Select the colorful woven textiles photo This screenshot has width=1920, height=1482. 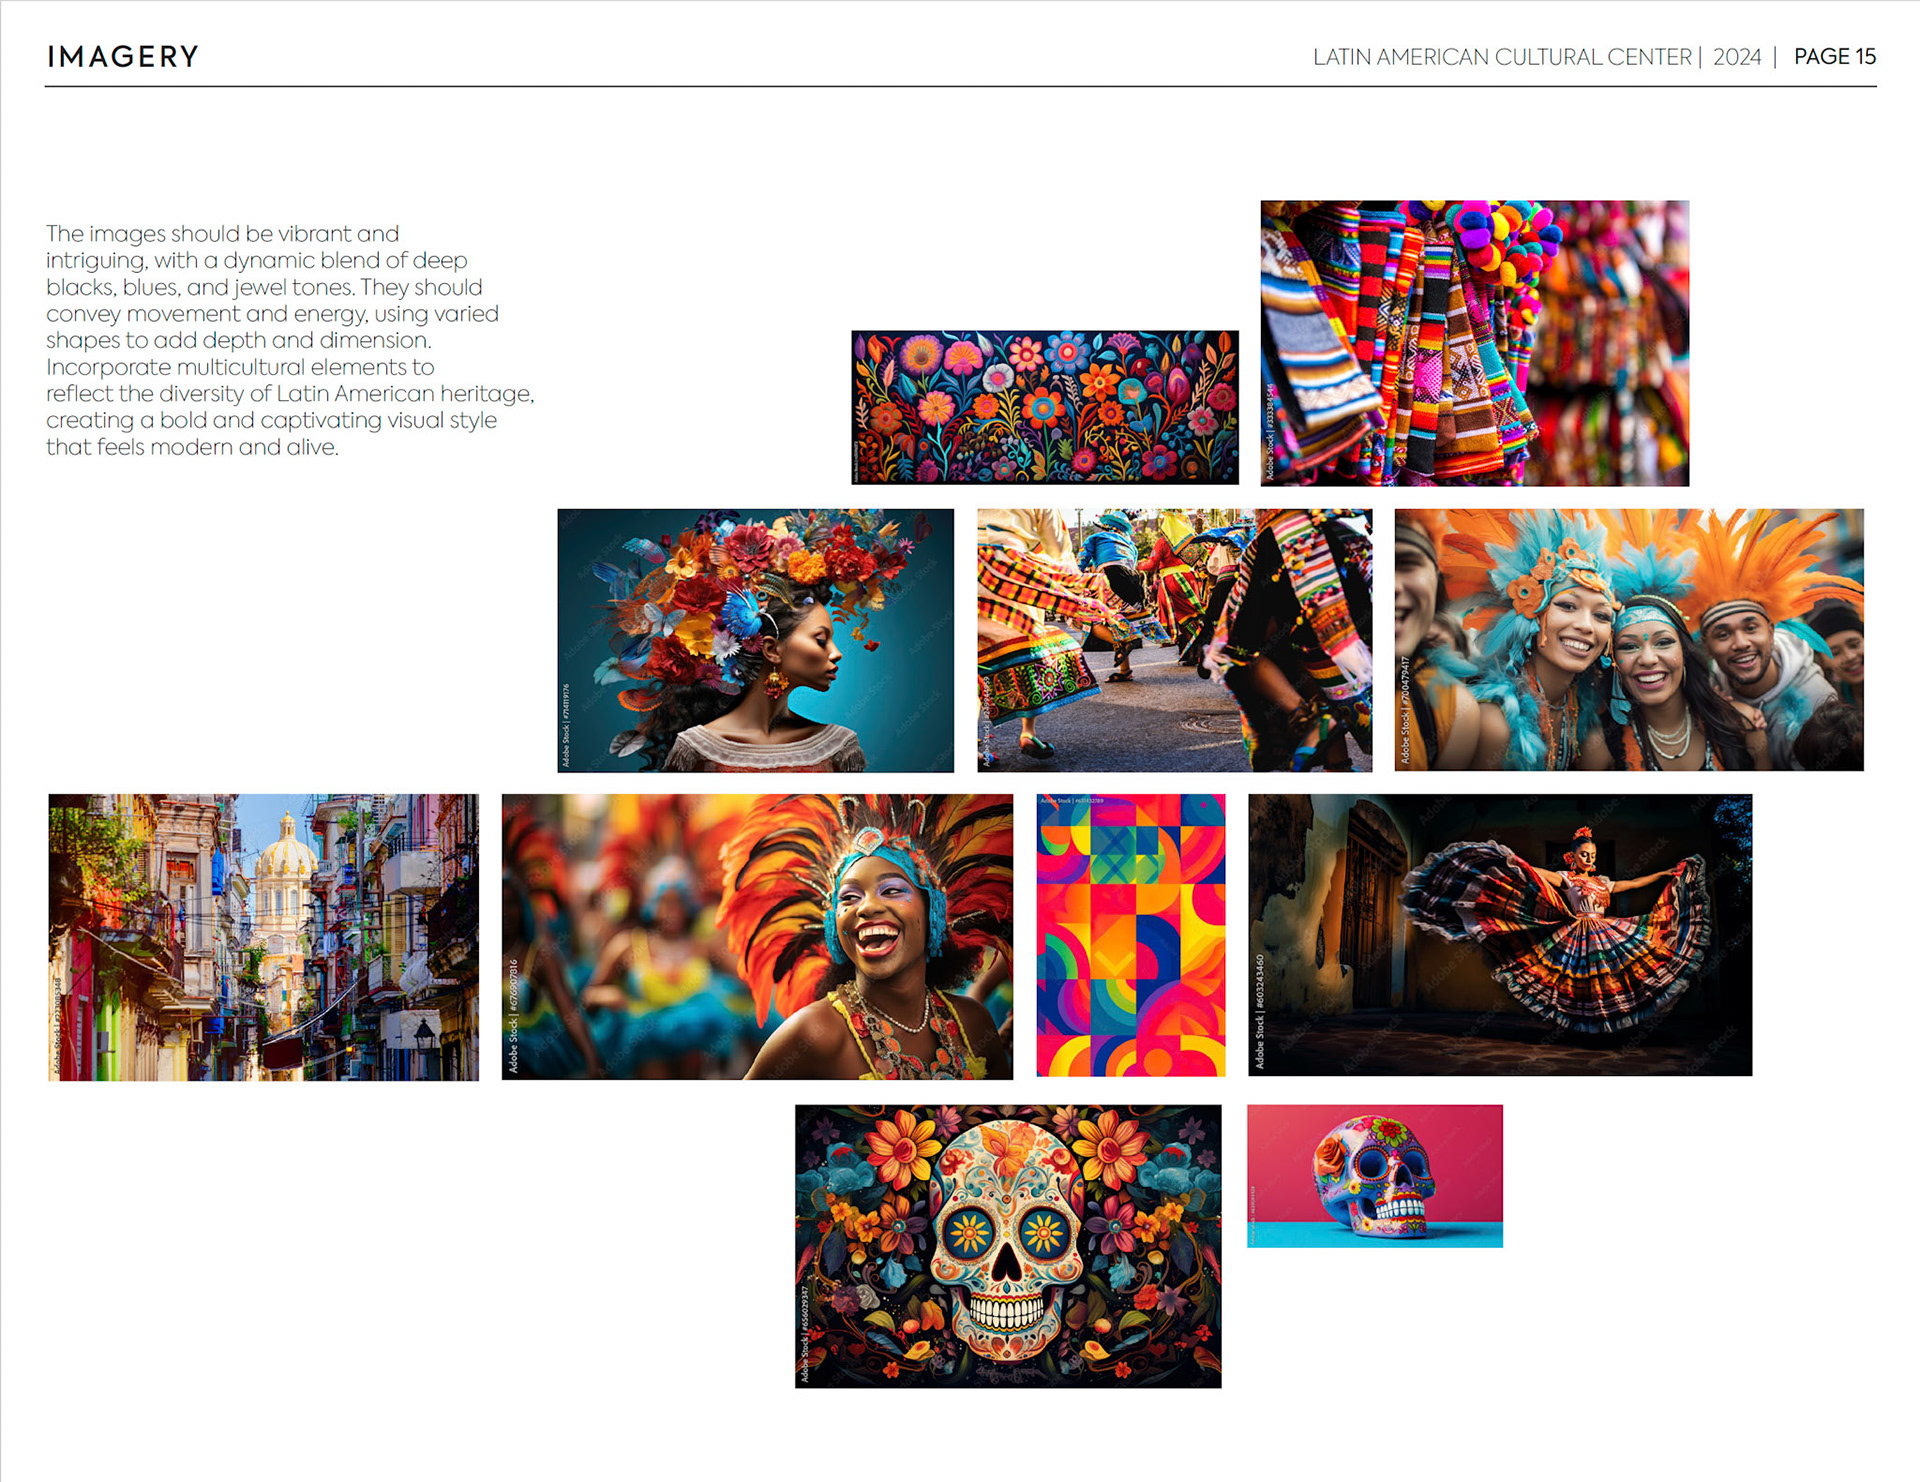coord(1474,343)
